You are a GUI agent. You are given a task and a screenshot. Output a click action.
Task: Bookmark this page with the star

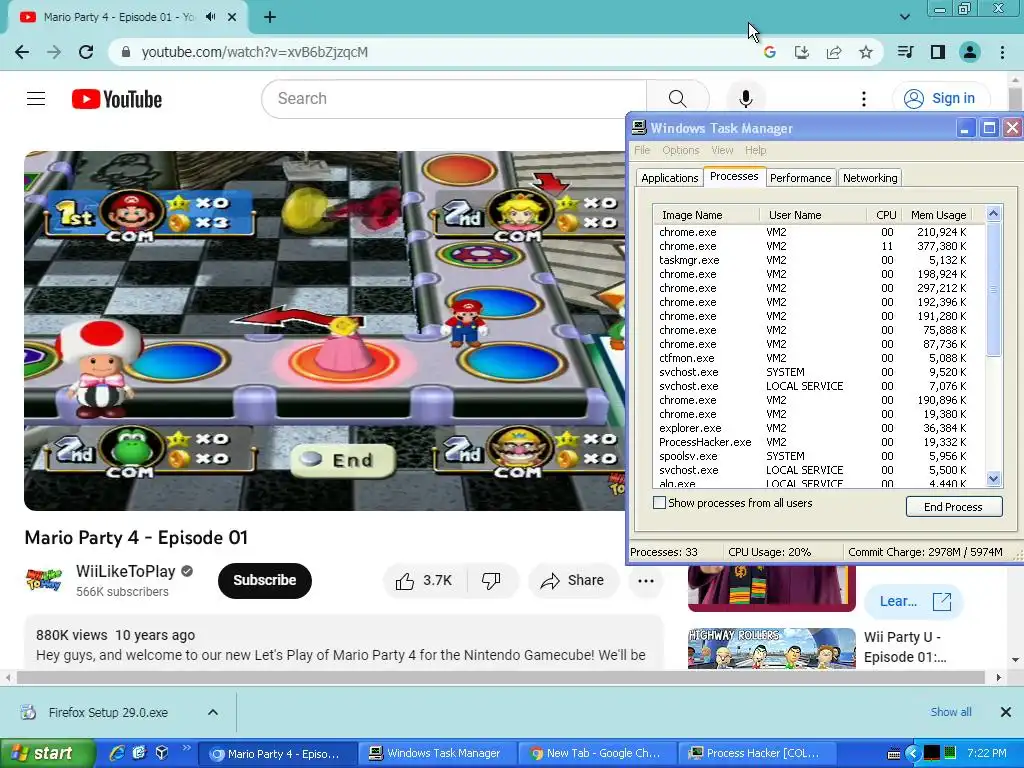(x=866, y=52)
